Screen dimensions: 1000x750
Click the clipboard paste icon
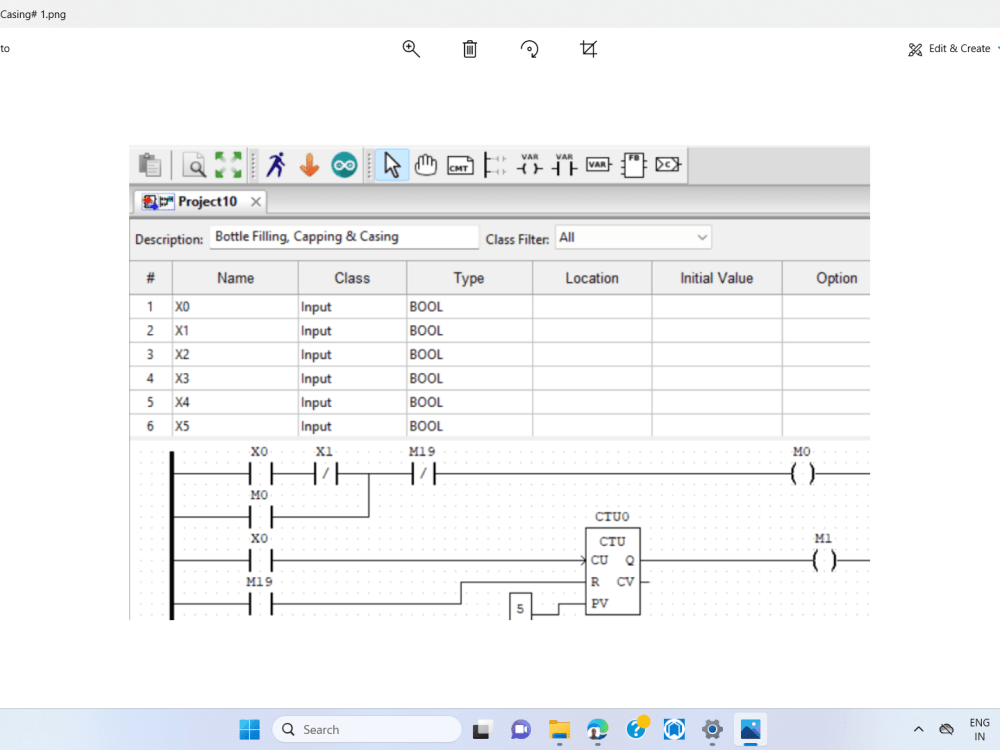150,164
